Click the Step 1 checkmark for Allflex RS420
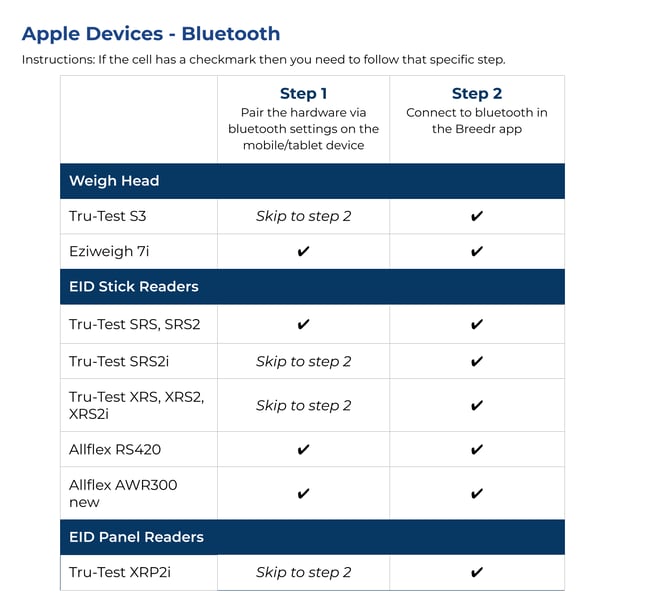The height and width of the screenshot is (596, 670). (x=304, y=450)
